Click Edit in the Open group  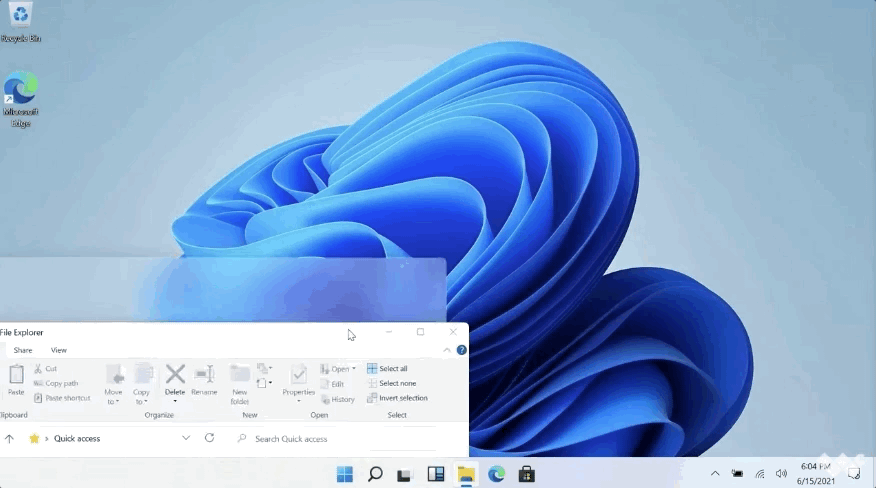pyautogui.click(x=332, y=384)
